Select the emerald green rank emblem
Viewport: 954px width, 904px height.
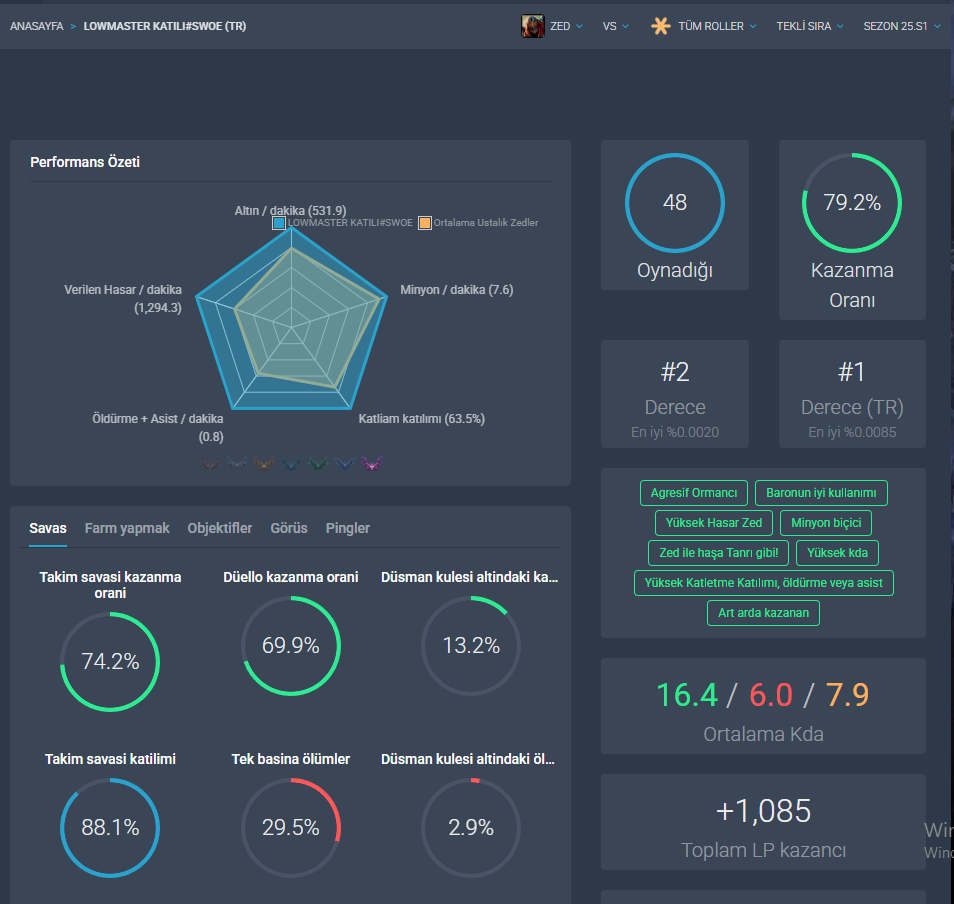tap(318, 464)
